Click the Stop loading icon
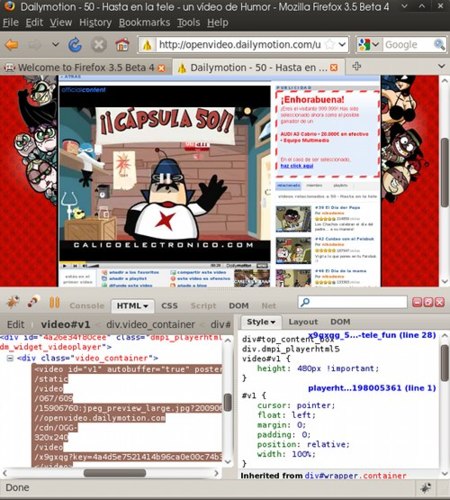The height and width of the screenshot is (500, 450). click(x=99, y=44)
